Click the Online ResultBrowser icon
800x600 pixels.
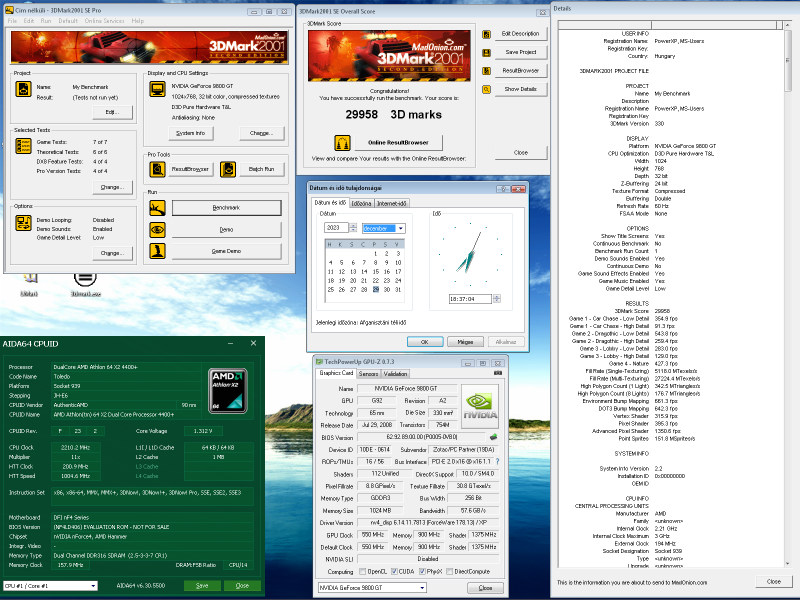pyautogui.click(x=342, y=142)
